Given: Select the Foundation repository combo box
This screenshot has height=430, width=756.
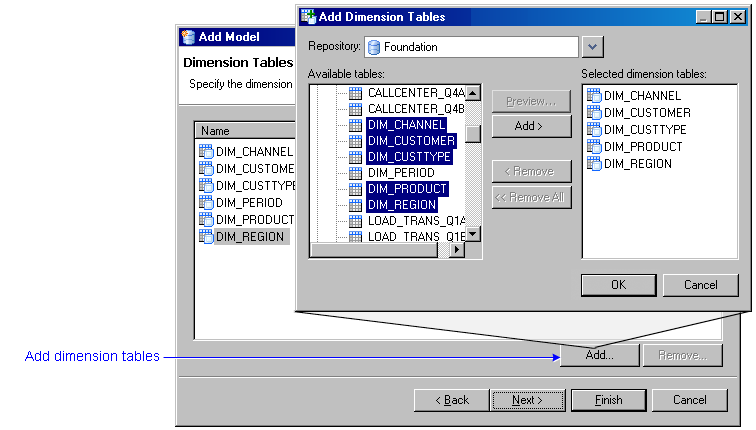Looking at the screenshot, I should pos(470,47).
